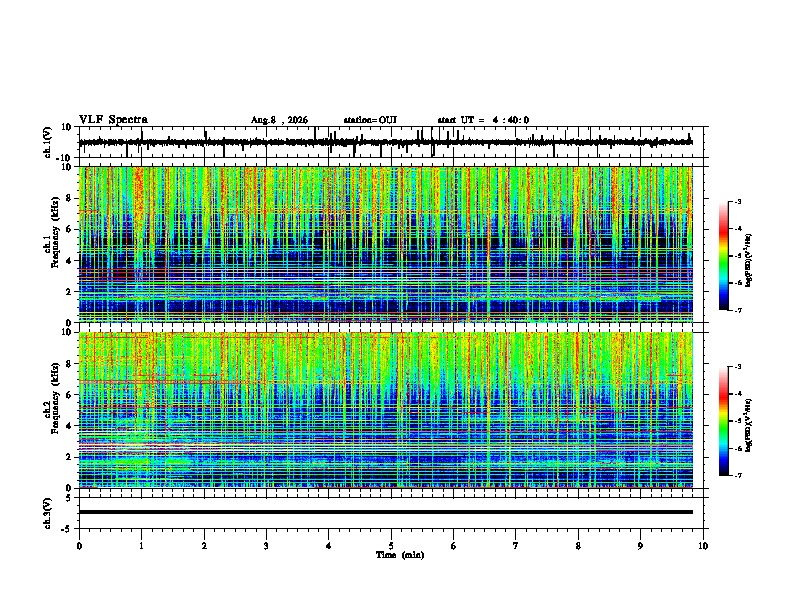
Task: Click the ch.1 color bar "log(PSD)" label
Action: (x=749, y=260)
